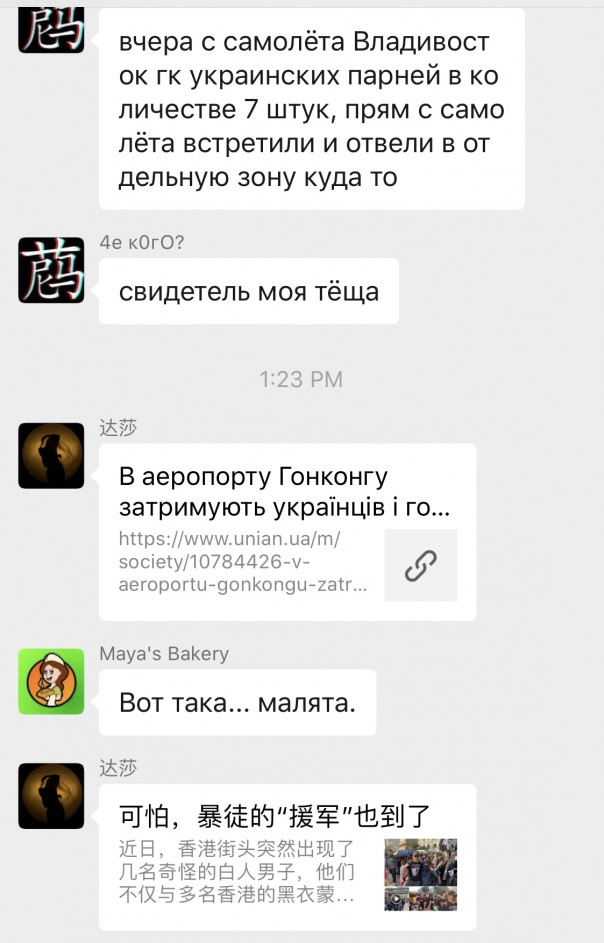The image size is (604, 943).
Task: Tap the 达莎 name above the Chinese article
Action: [119, 768]
